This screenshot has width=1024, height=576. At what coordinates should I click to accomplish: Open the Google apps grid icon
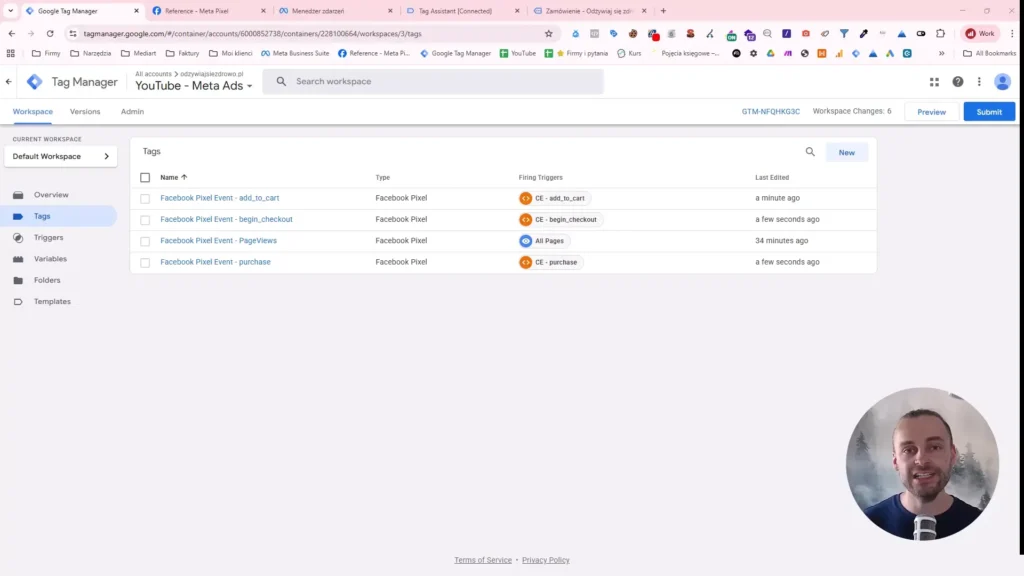pos(935,82)
